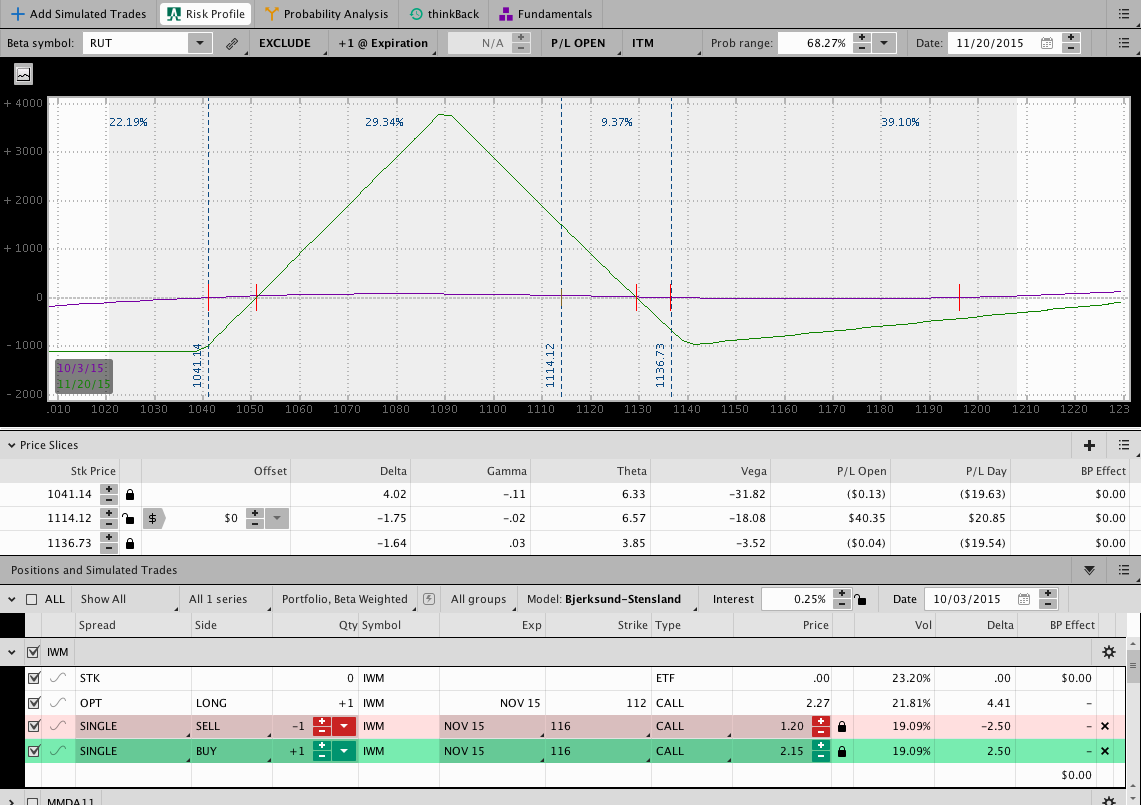Uncheck the IWM group checkbox
The width and height of the screenshot is (1141, 805).
click(33, 652)
